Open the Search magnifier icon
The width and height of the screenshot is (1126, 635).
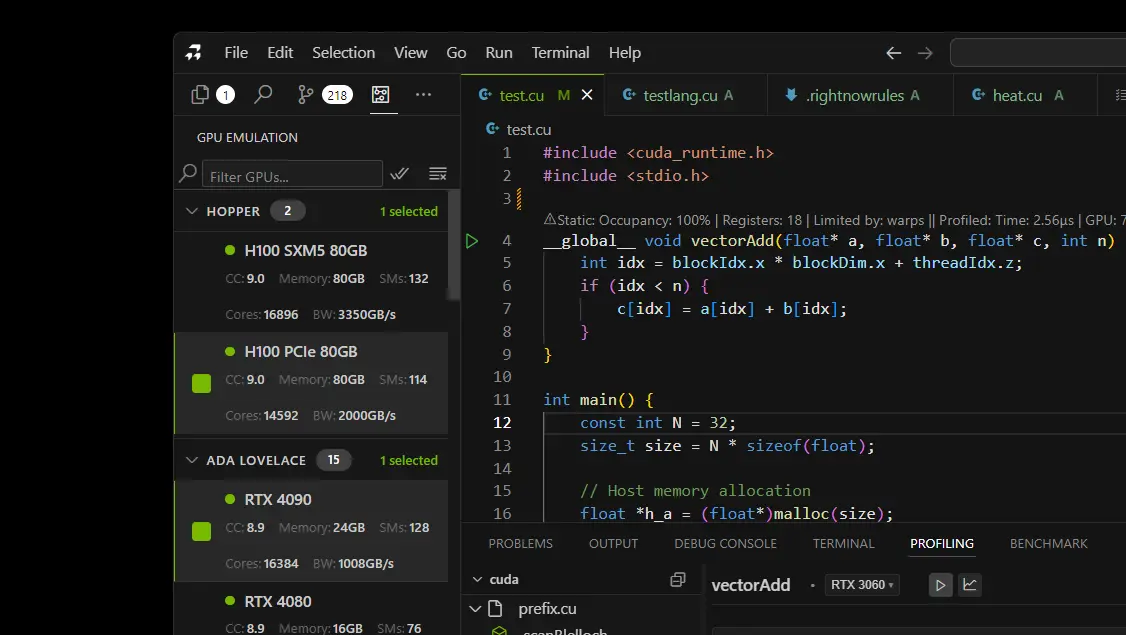click(263, 95)
